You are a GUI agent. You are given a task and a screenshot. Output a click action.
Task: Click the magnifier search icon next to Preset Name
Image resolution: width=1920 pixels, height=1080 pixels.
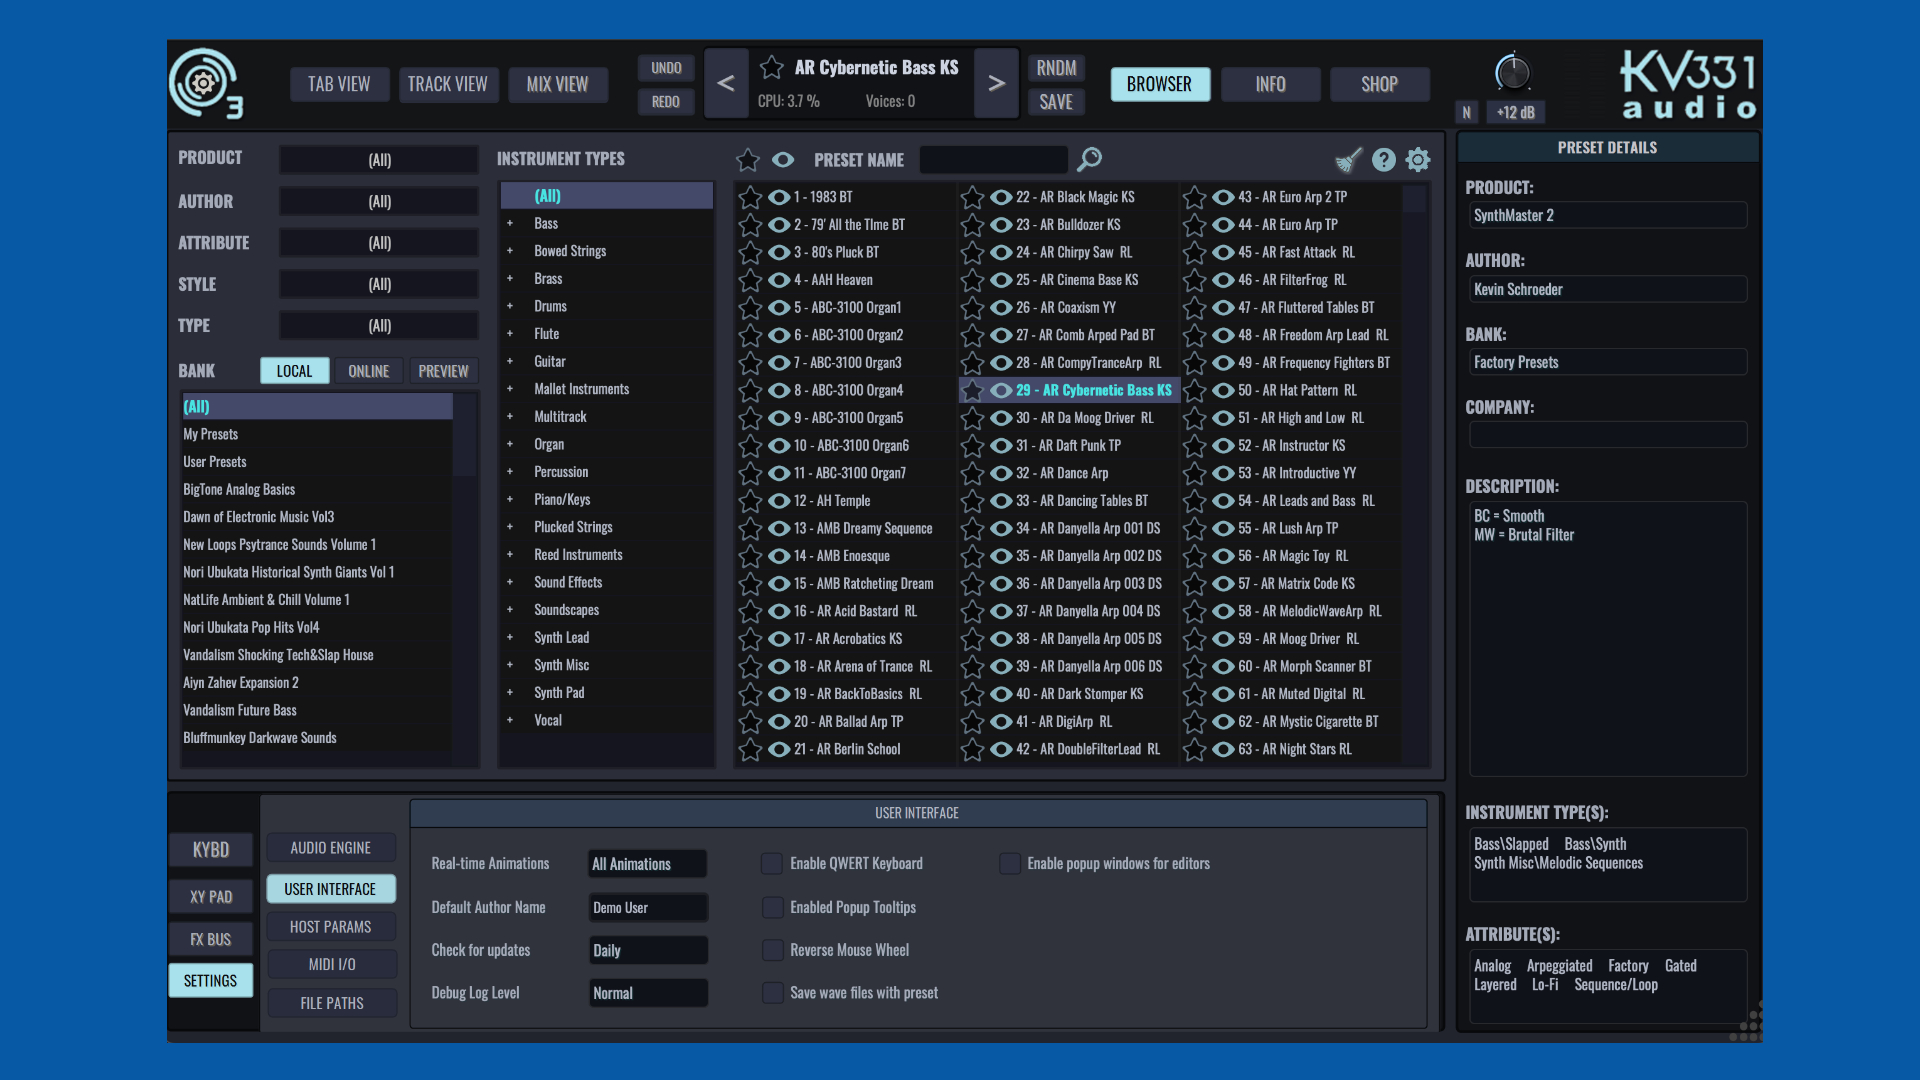click(1089, 159)
